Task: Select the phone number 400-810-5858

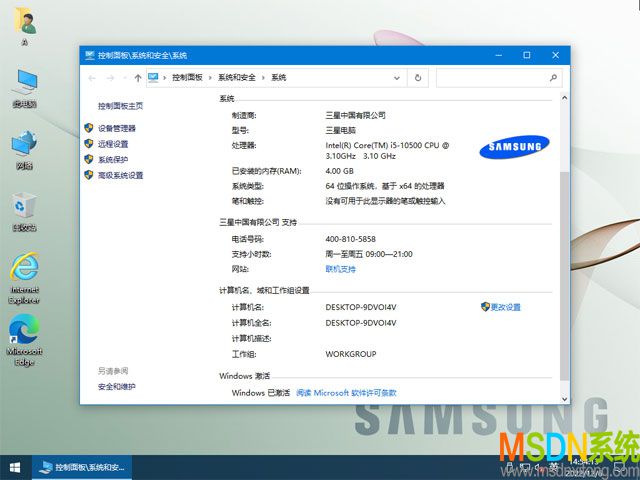Action: coord(350,239)
